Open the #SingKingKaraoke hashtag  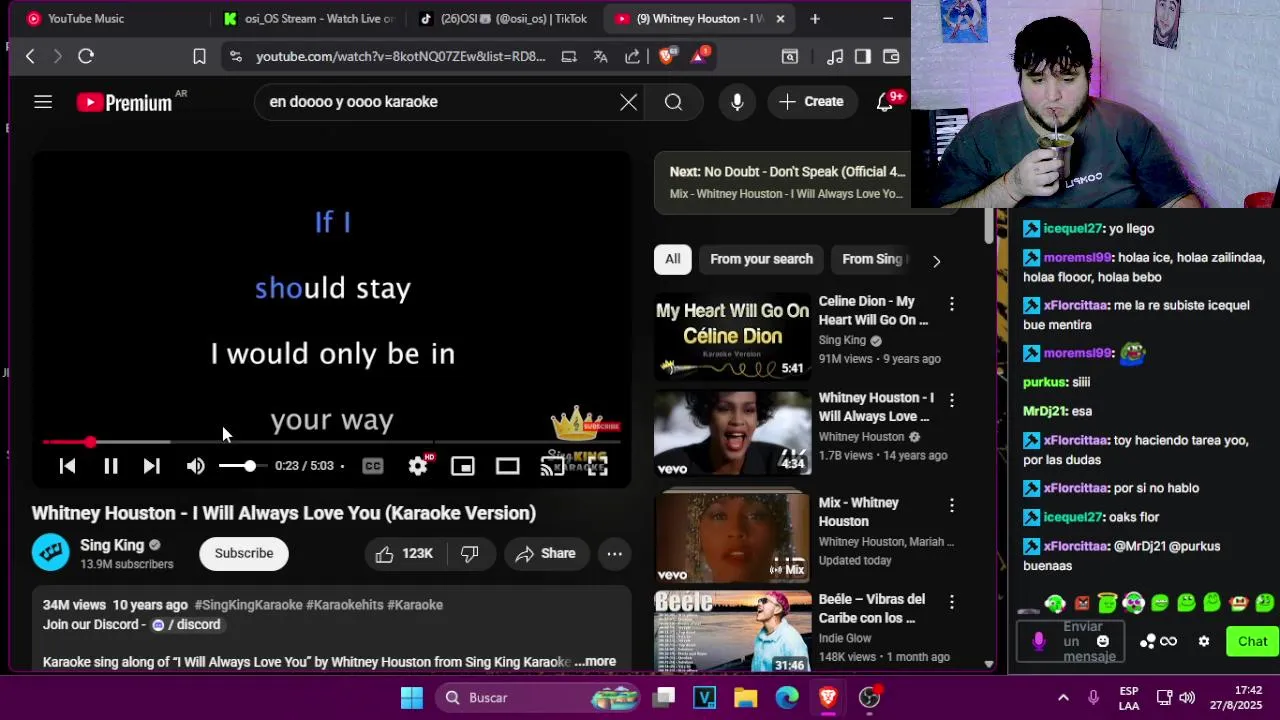[x=248, y=605]
